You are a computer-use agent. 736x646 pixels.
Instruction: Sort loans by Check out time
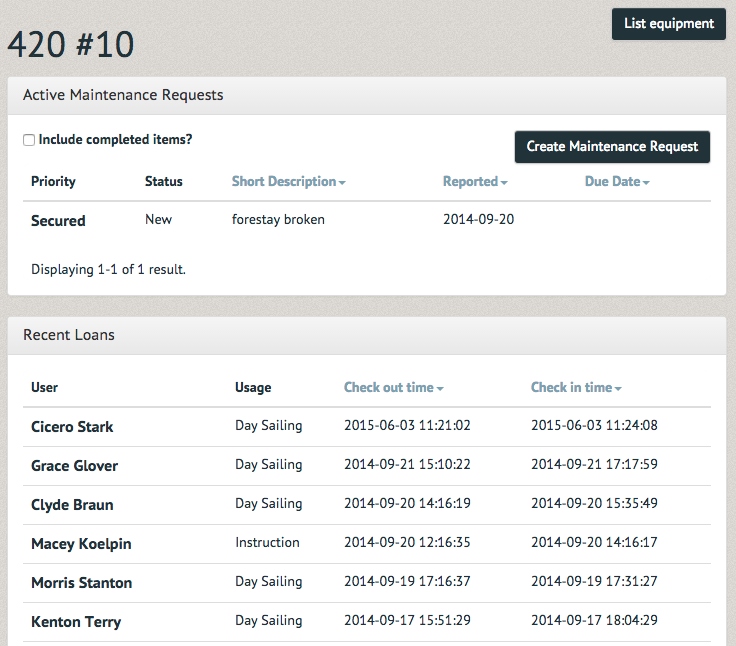(x=393, y=387)
